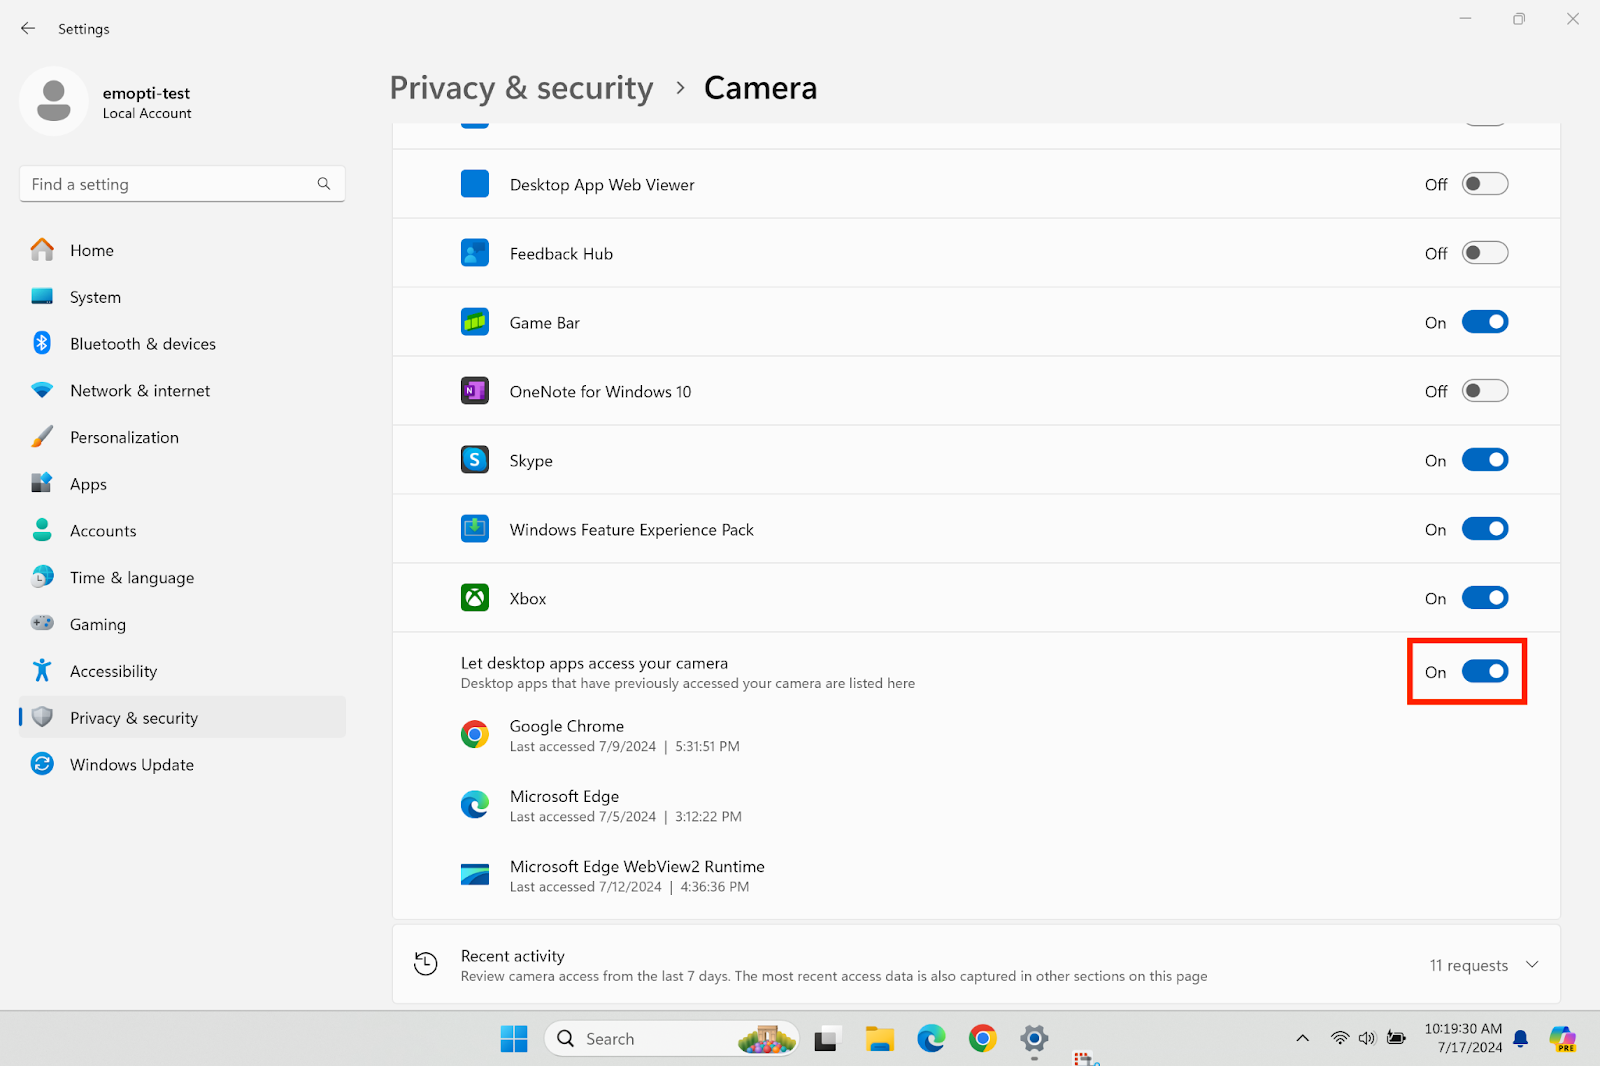Click the Privacy & security breadcrumb link
Viewport: 1600px width, 1066px height.
coord(521,88)
